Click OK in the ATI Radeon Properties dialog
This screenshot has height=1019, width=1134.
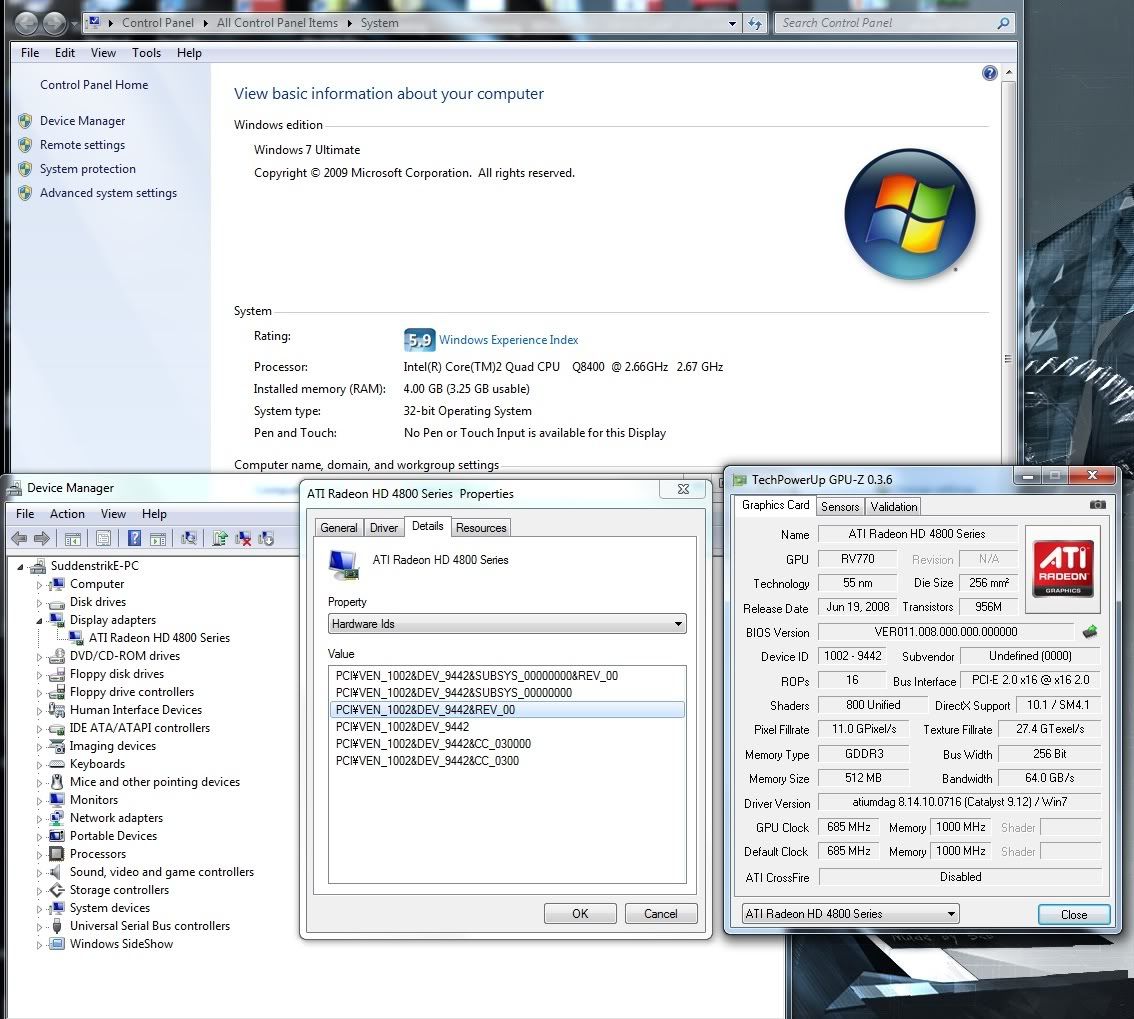(x=580, y=913)
